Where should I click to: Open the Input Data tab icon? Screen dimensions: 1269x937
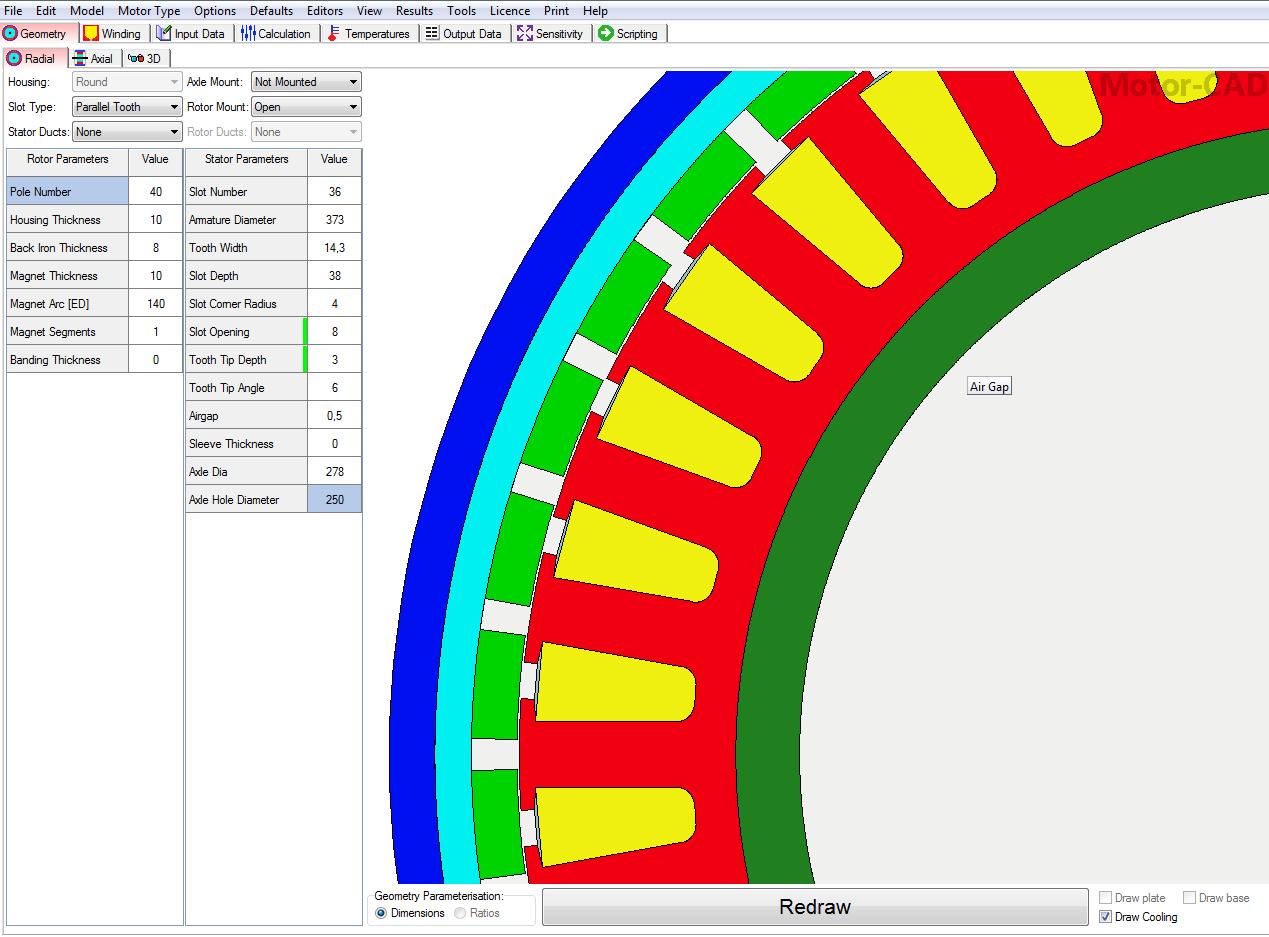click(164, 34)
